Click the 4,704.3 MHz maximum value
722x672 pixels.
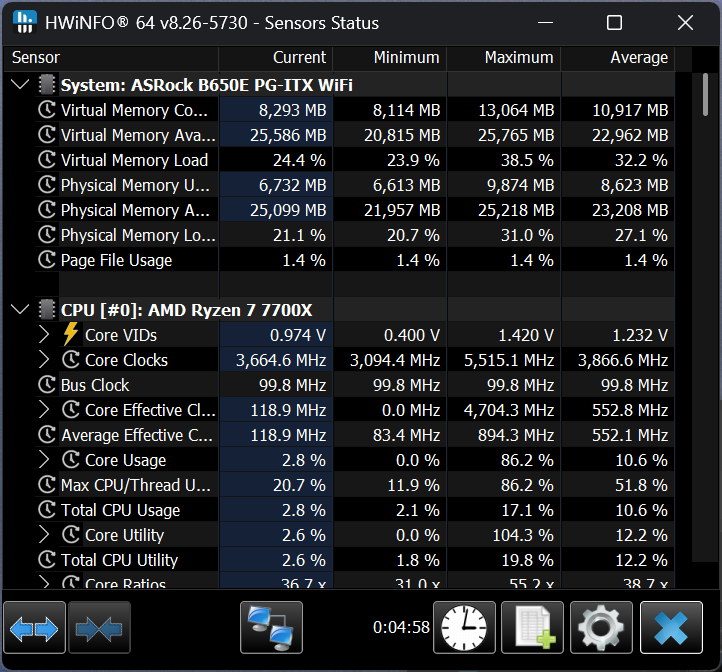[509, 410]
